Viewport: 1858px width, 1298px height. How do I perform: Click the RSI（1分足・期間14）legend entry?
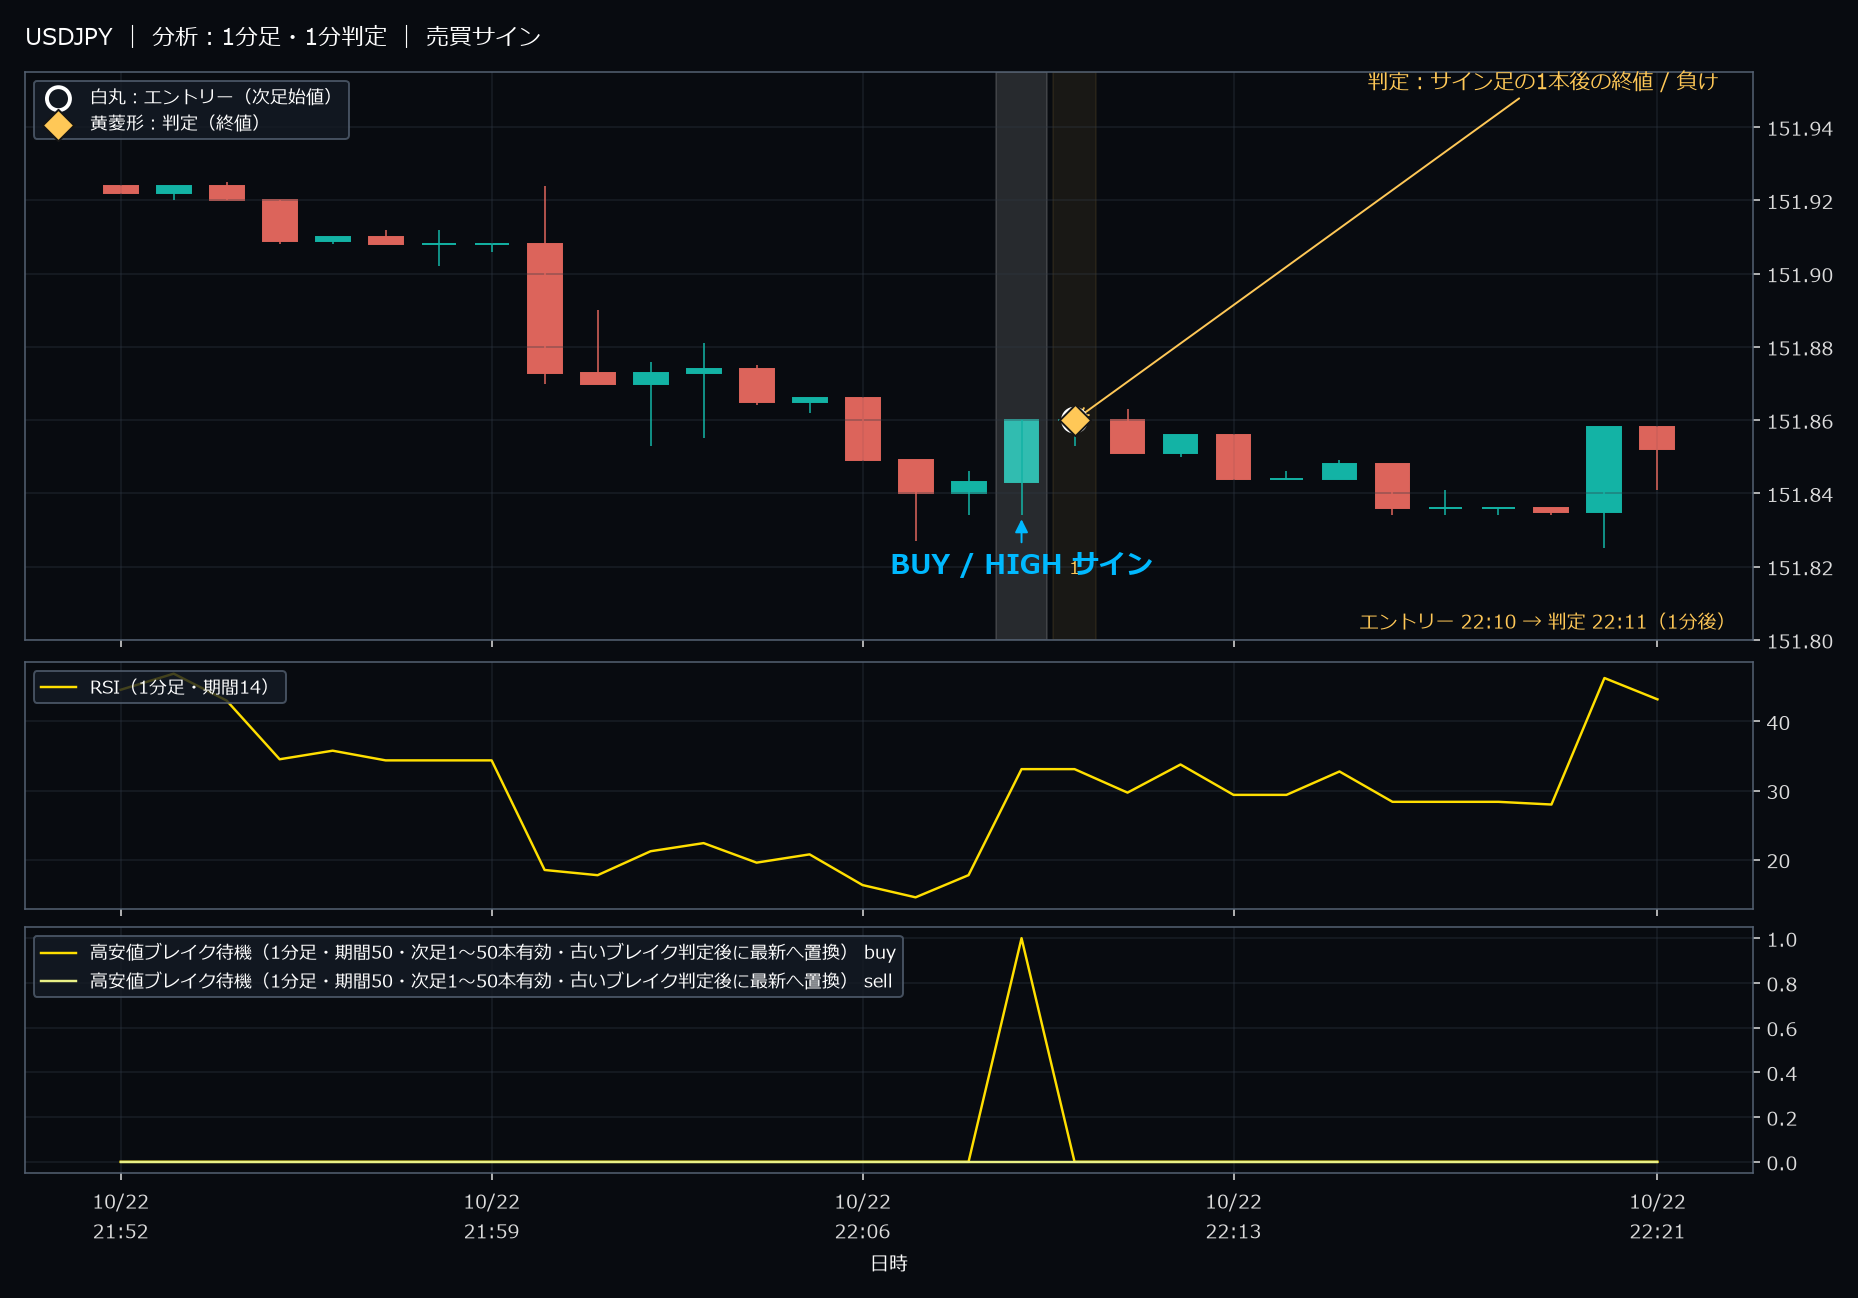coord(160,687)
